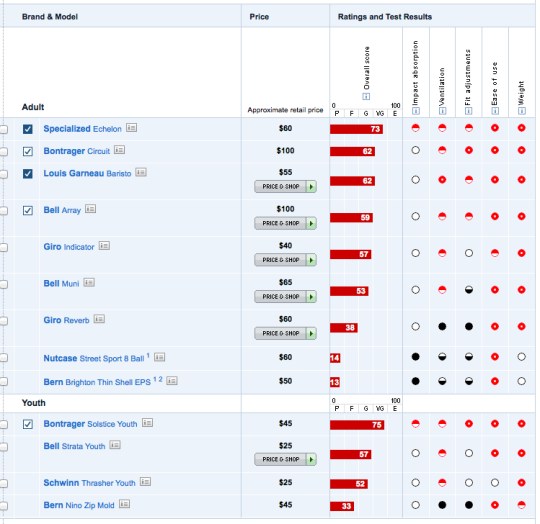Click the Youth section heading
The width and height of the screenshot is (540, 524).
(33, 403)
